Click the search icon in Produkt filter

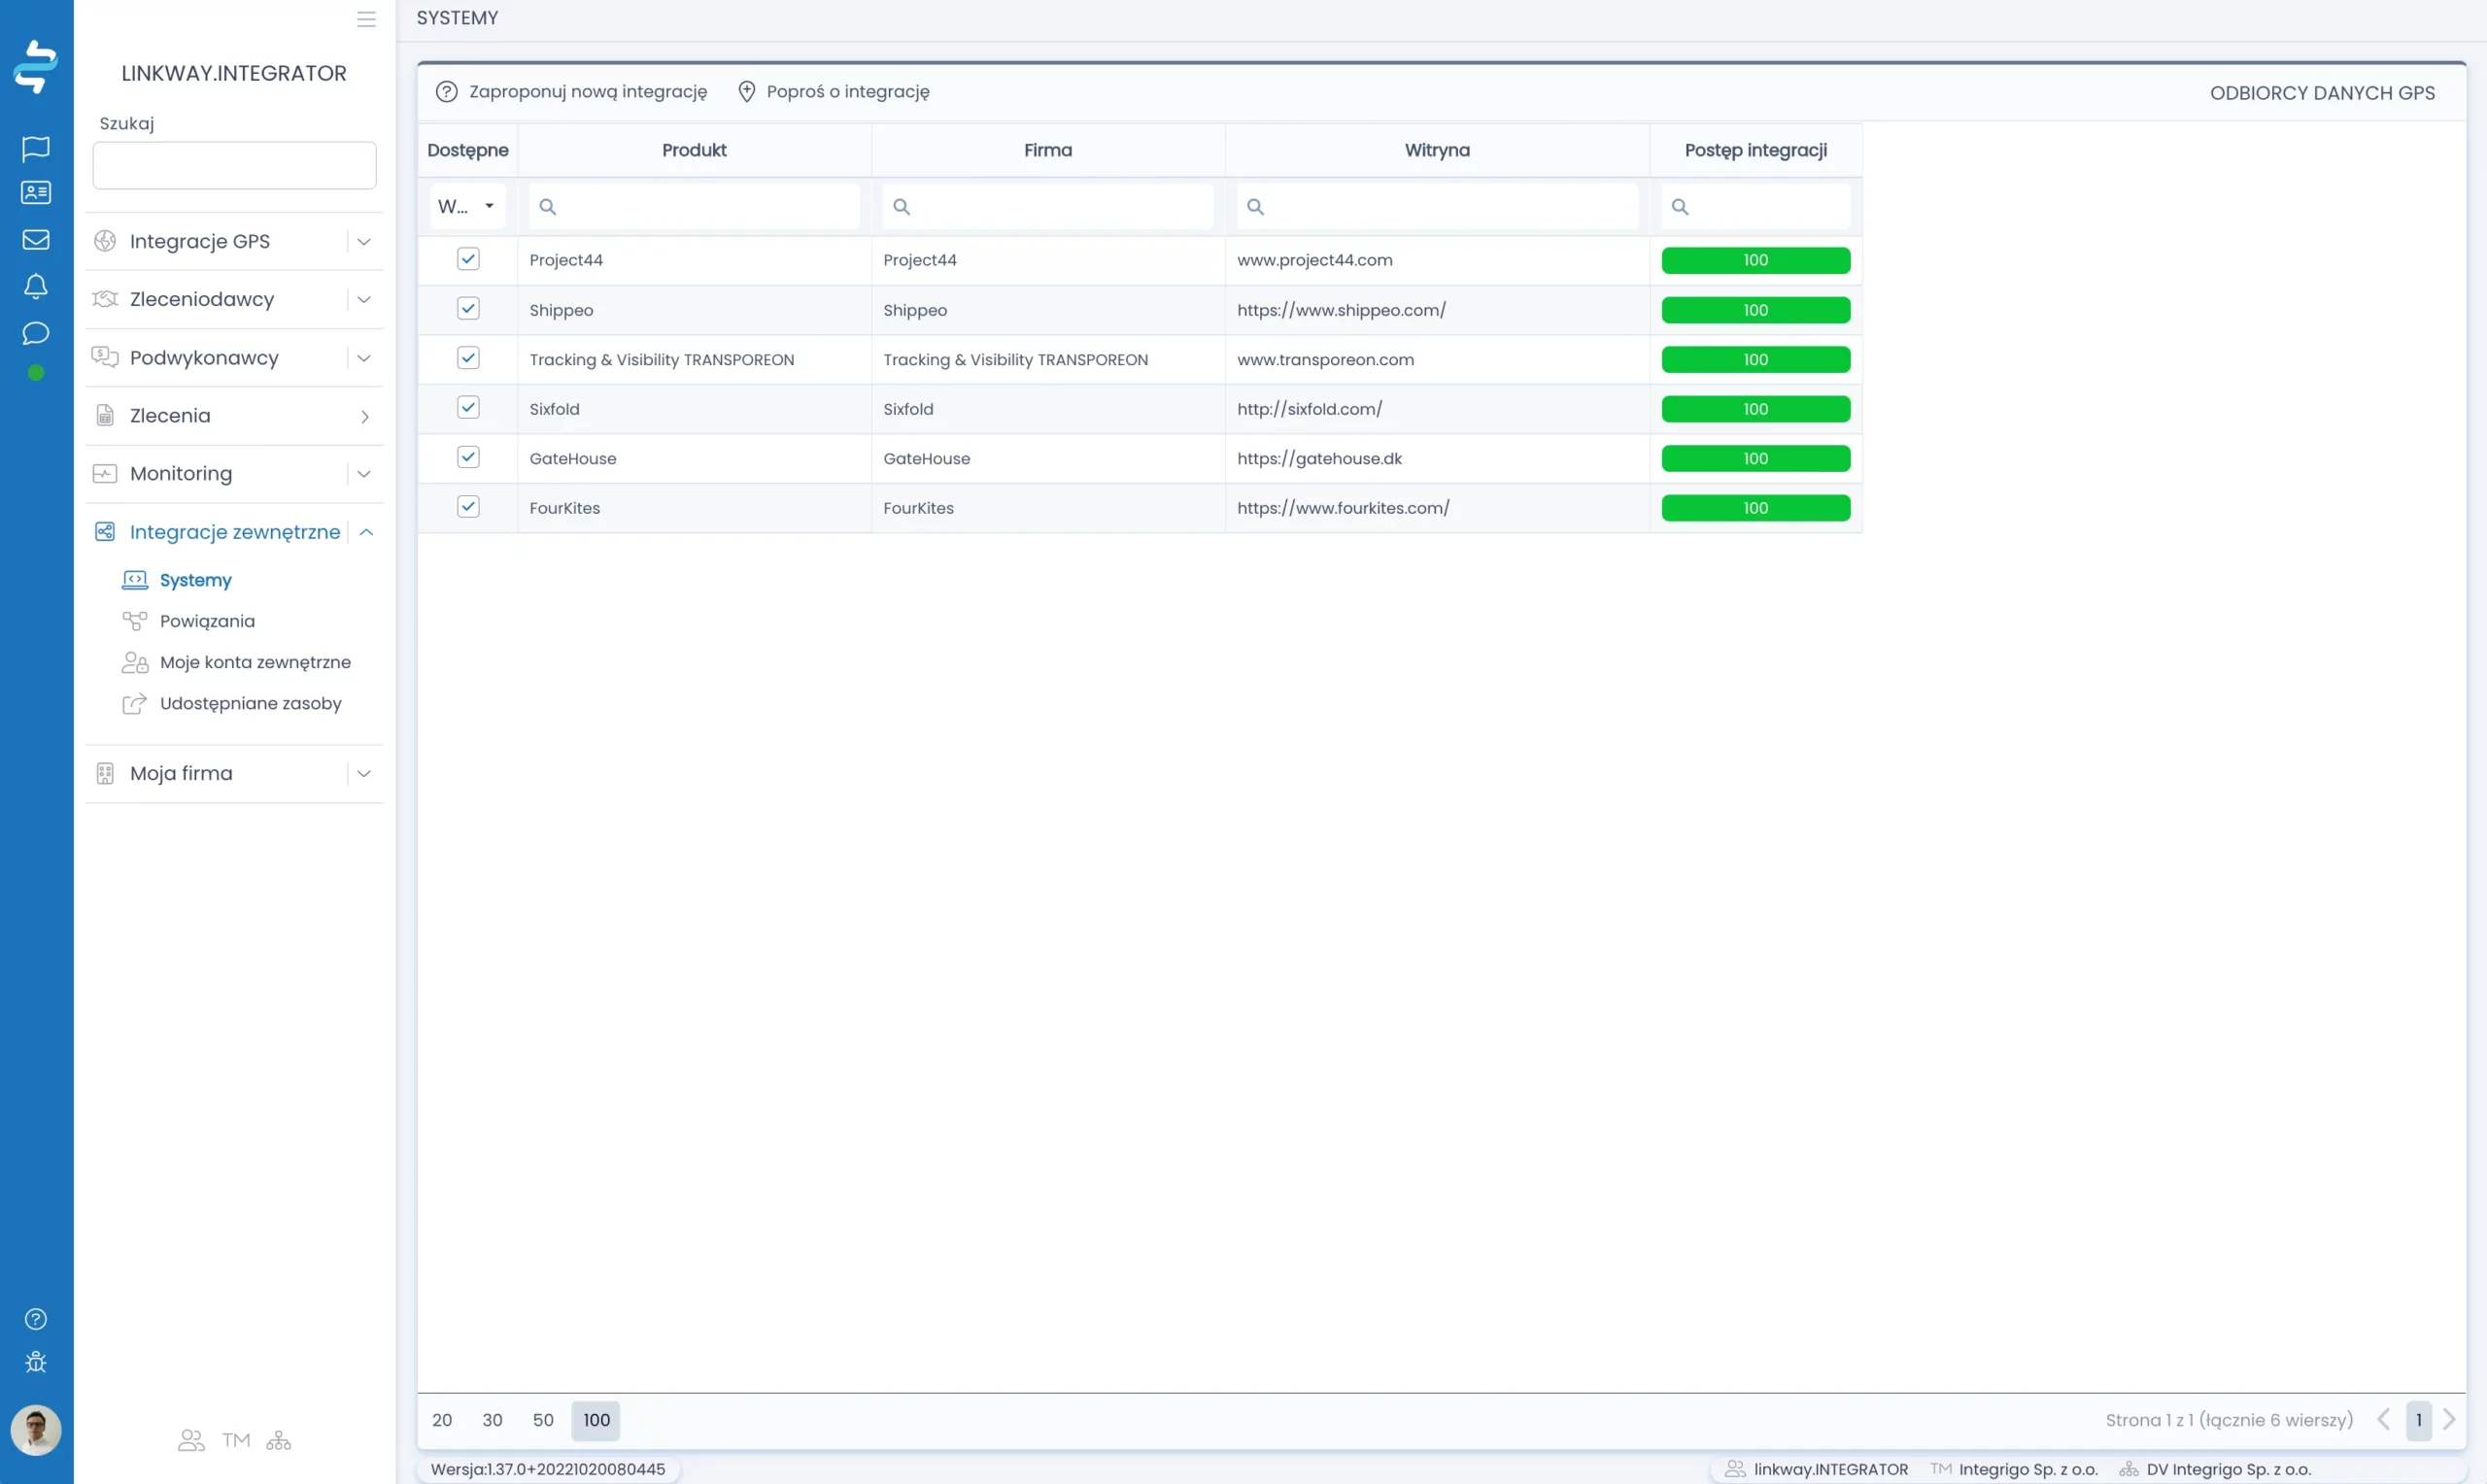pos(548,206)
